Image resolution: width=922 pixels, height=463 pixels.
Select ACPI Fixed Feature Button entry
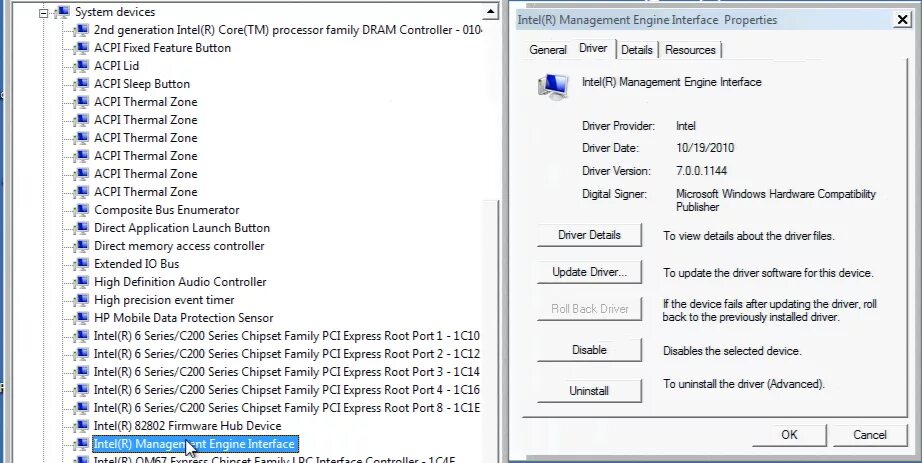coord(162,48)
